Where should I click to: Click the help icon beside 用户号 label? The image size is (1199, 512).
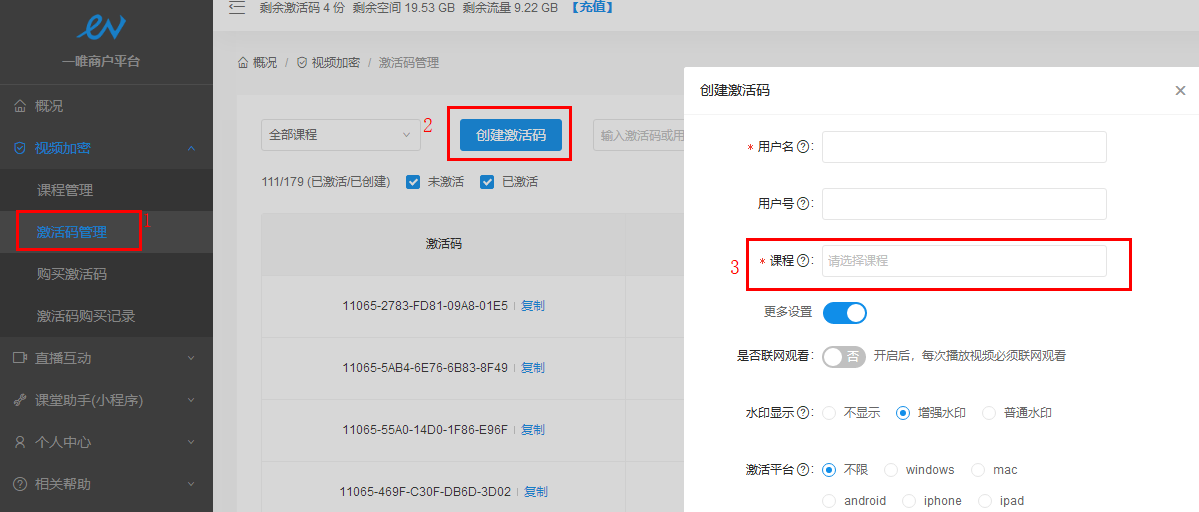803,204
